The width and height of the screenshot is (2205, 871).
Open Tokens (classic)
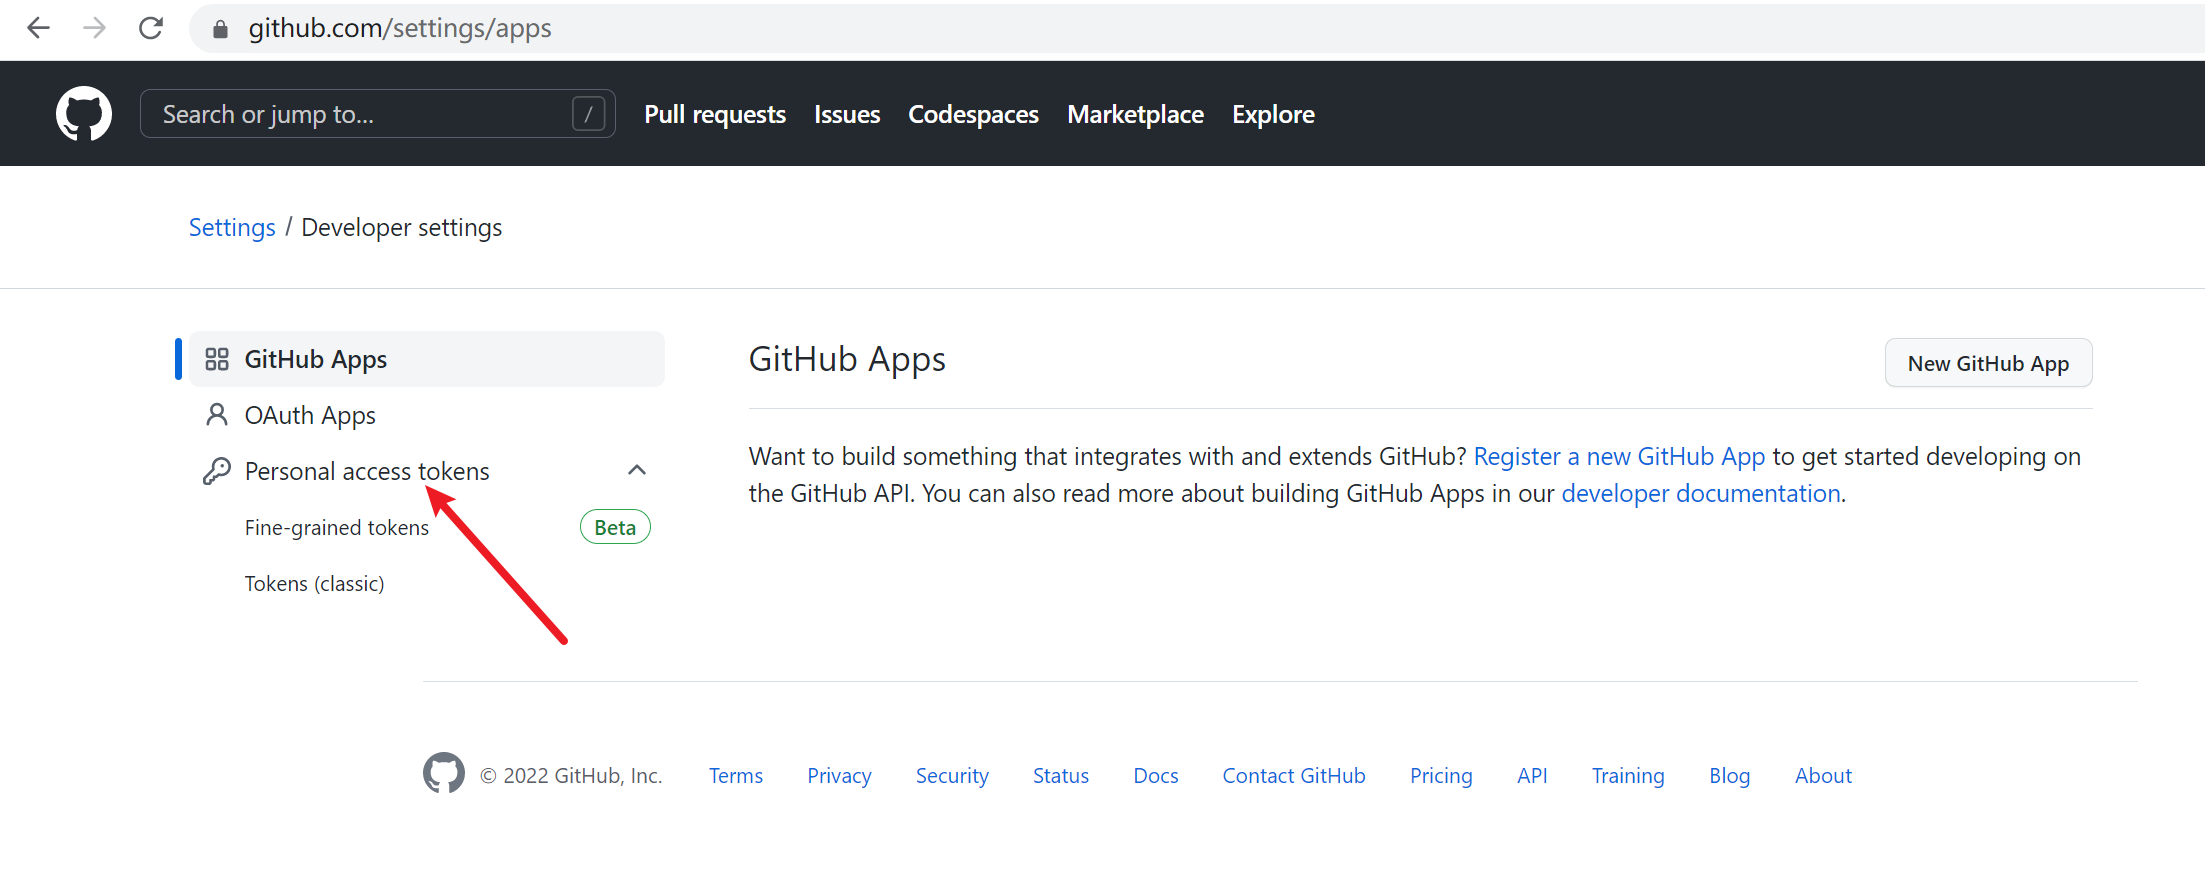tap(315, 584)
